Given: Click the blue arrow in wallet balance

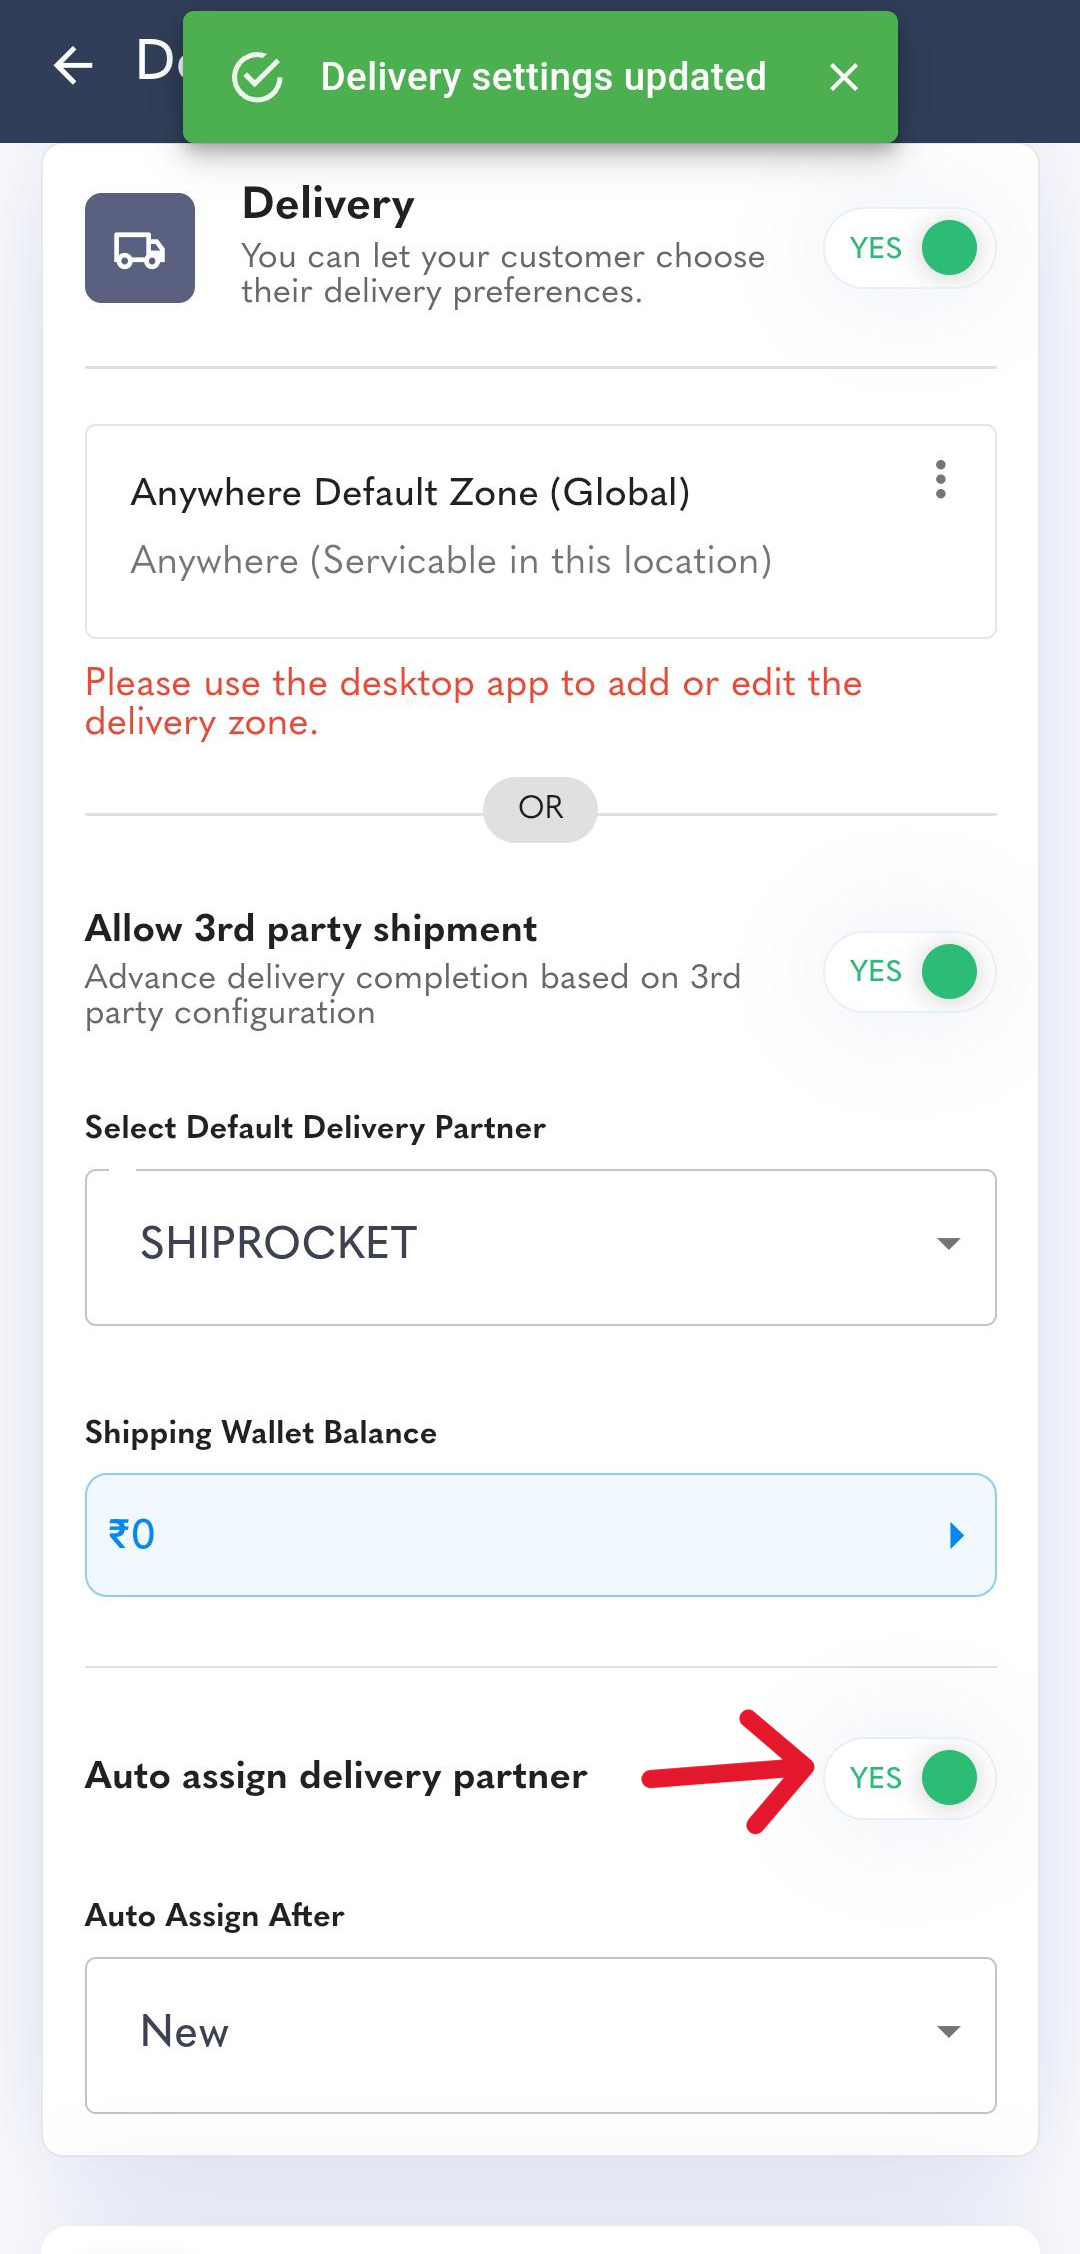Looking at the screenshot, I should pos(956,1535).
